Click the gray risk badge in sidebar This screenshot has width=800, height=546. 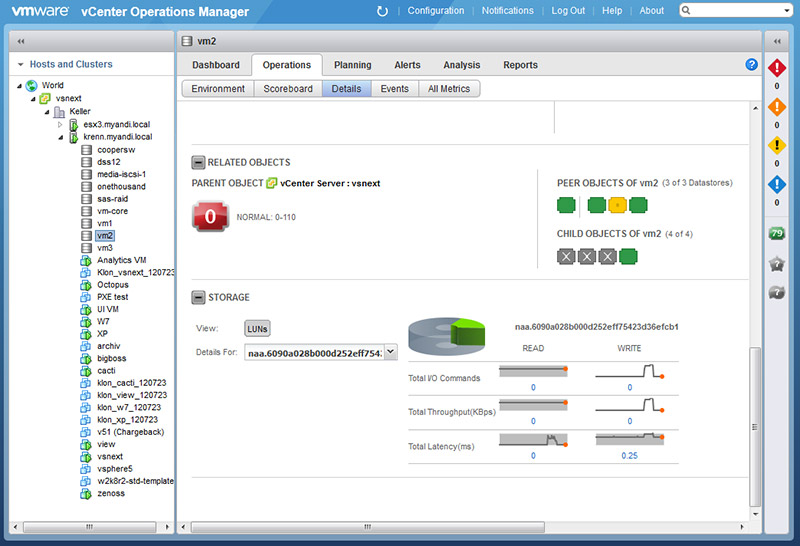(x=777, y=264)
